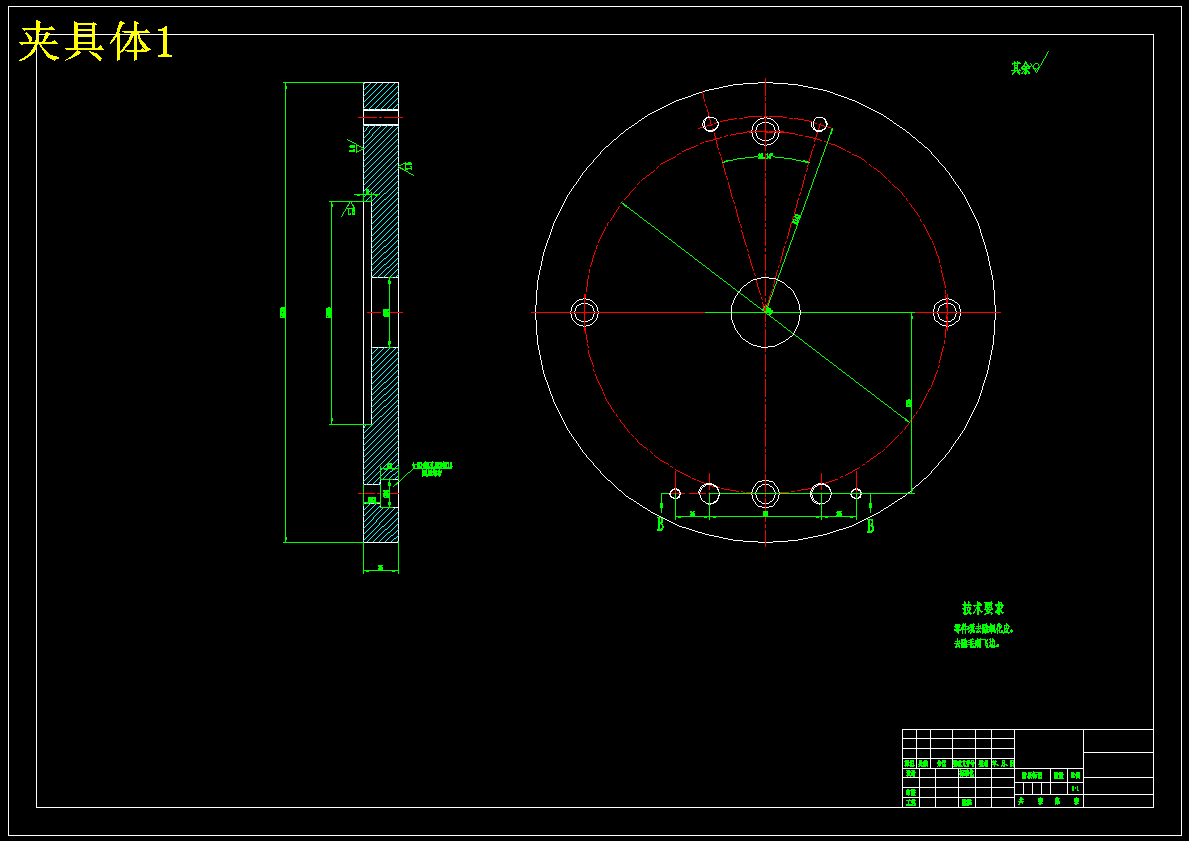Select the smallest hole at bottom-right of the pattern
This screenshot has height=841, width=1189.
pos(856,494)
